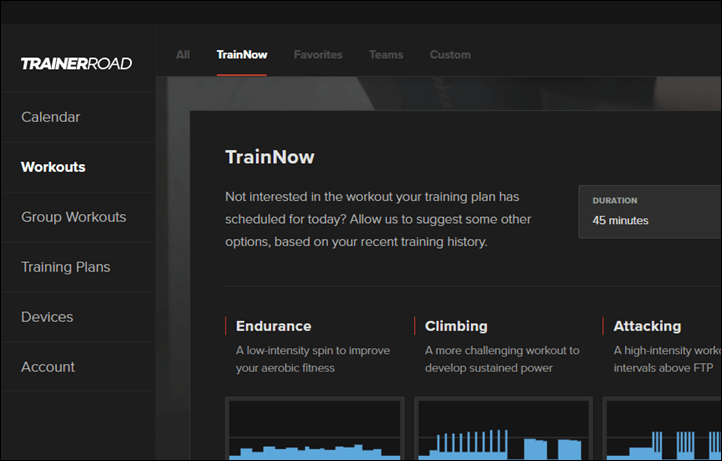The height and width of the screenshot is (461, 722).
Task: Select the TrainNow tab
Action: point(242,54)
